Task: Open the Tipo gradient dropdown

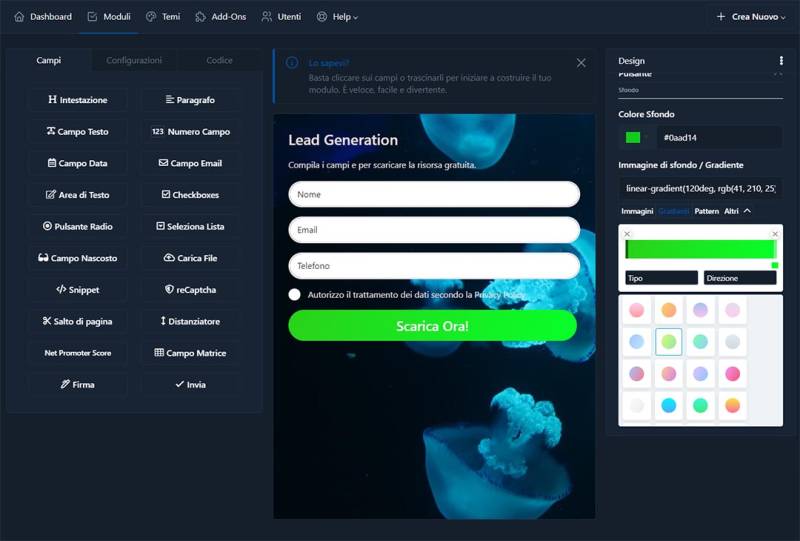Action: (661, 278)
